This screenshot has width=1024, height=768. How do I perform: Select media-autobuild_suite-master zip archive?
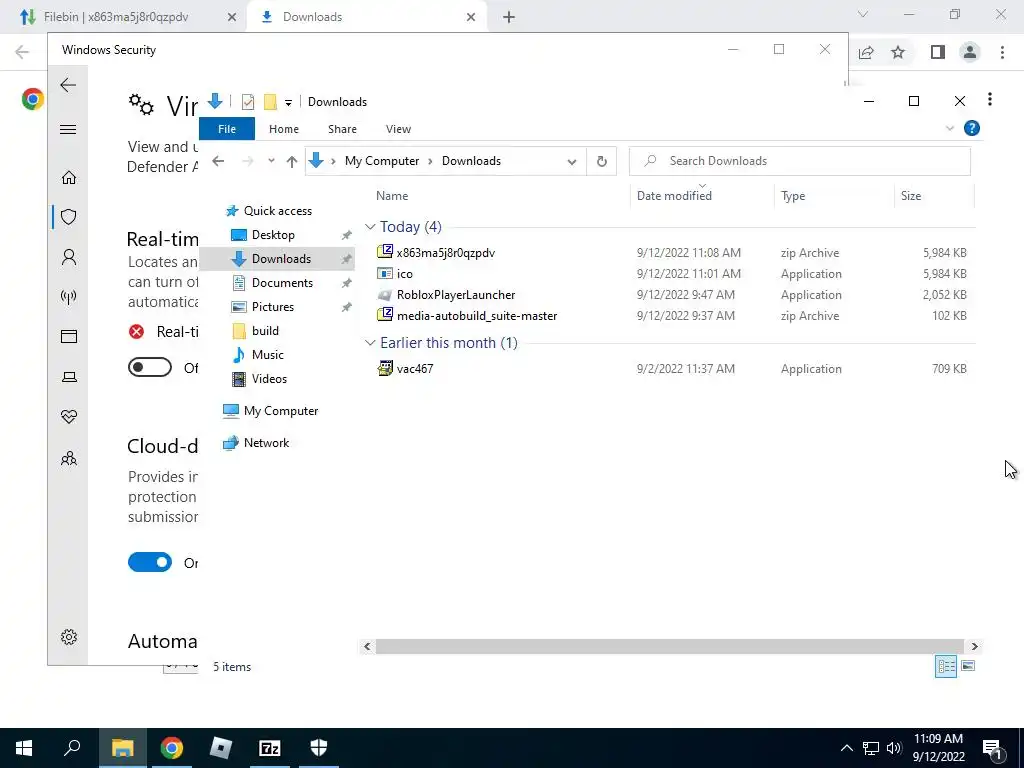click(x=477, y=315)
